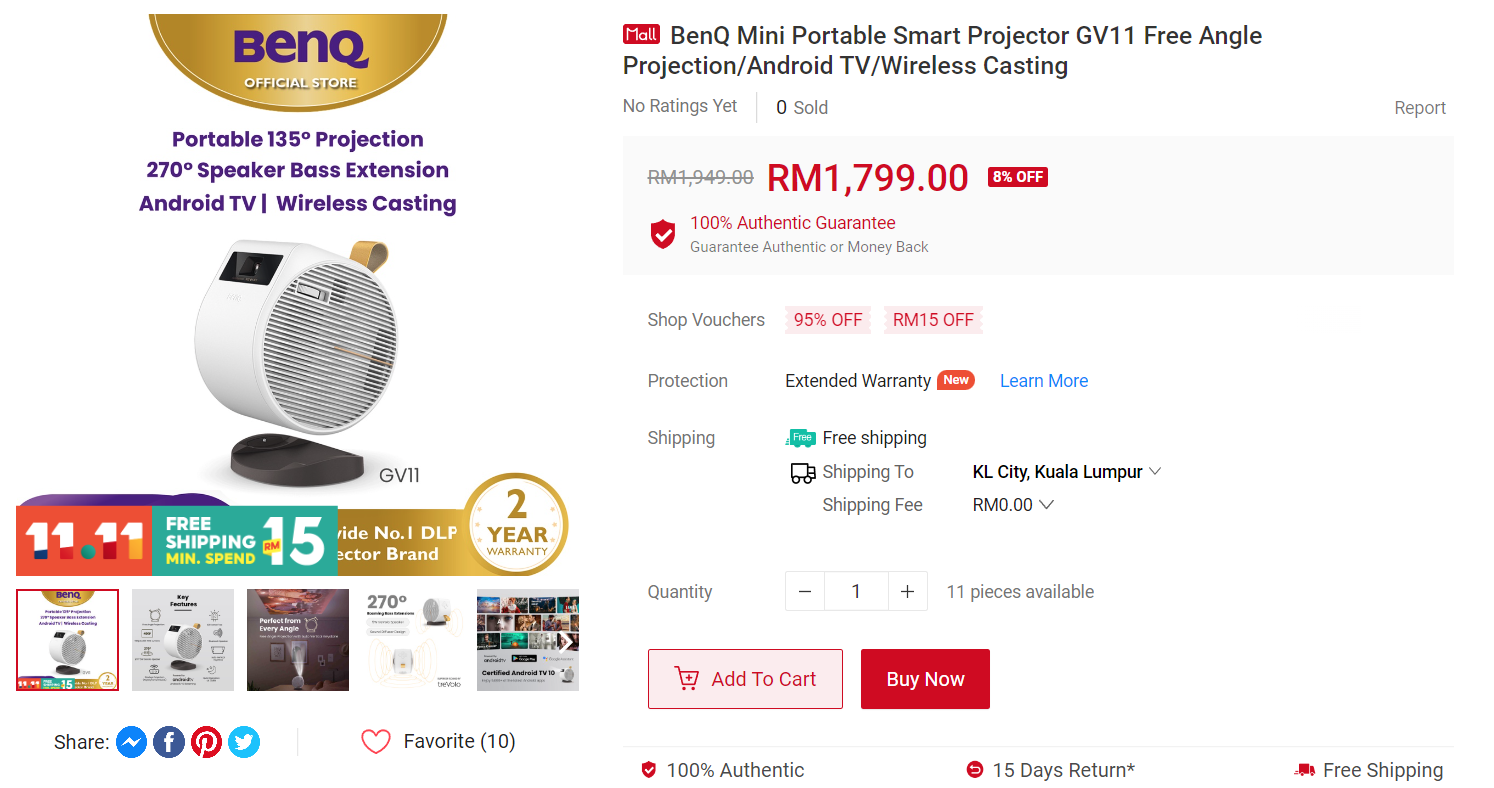This screenshot has width=1494, height=788.
Task: Increase quantity with the plus stepper
Action: [907, 591]
